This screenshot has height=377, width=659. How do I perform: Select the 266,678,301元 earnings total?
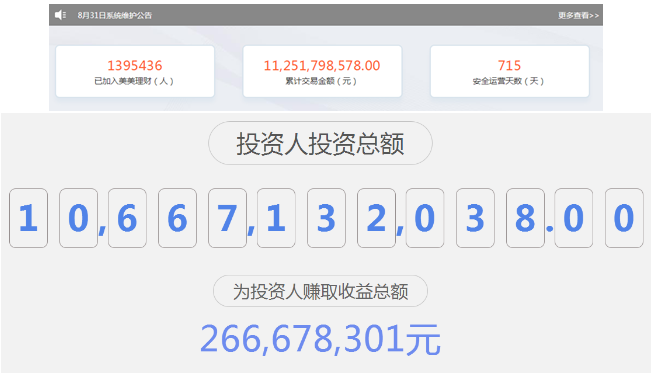tap(320, 339)
